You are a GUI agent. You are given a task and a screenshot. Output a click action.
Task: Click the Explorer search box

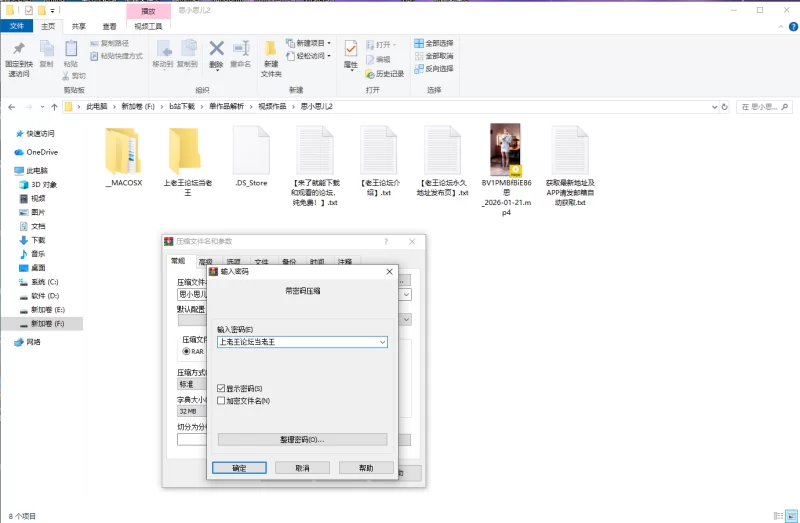764,107
